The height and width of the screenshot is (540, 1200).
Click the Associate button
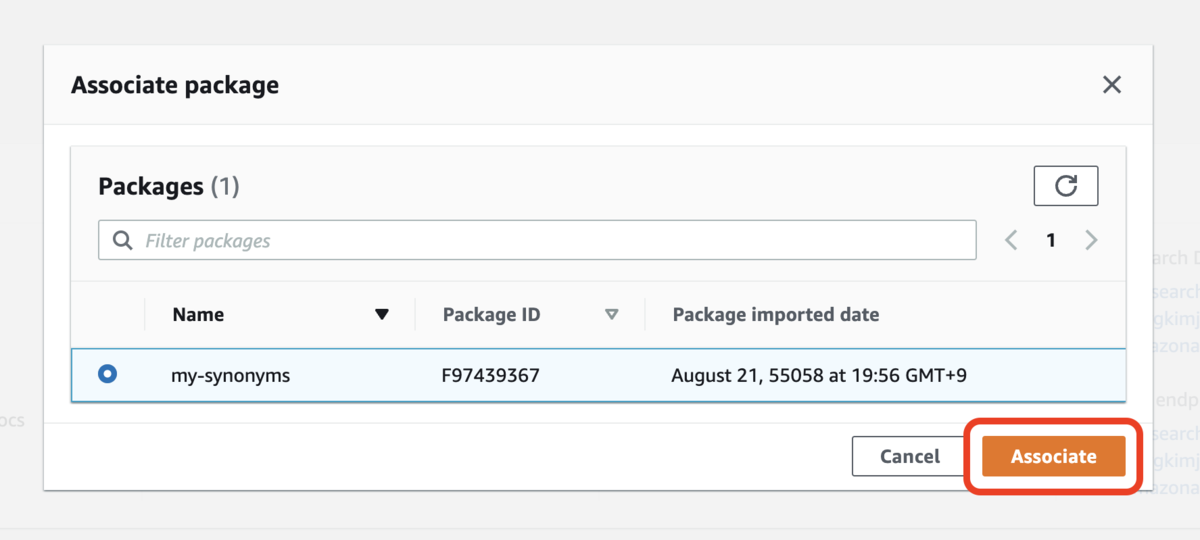(1053, 456)
